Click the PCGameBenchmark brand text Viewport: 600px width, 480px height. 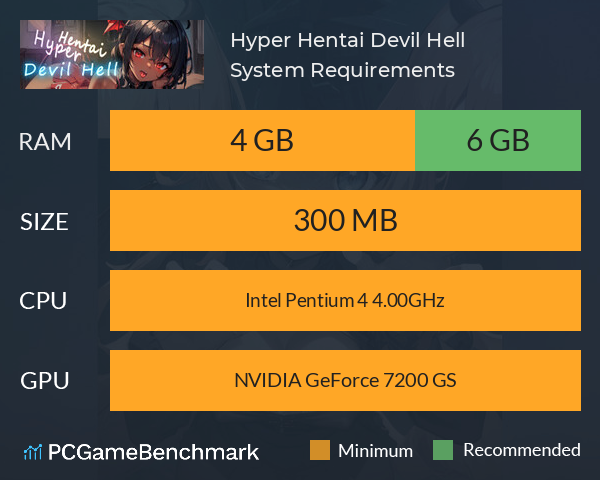(153, 452)
